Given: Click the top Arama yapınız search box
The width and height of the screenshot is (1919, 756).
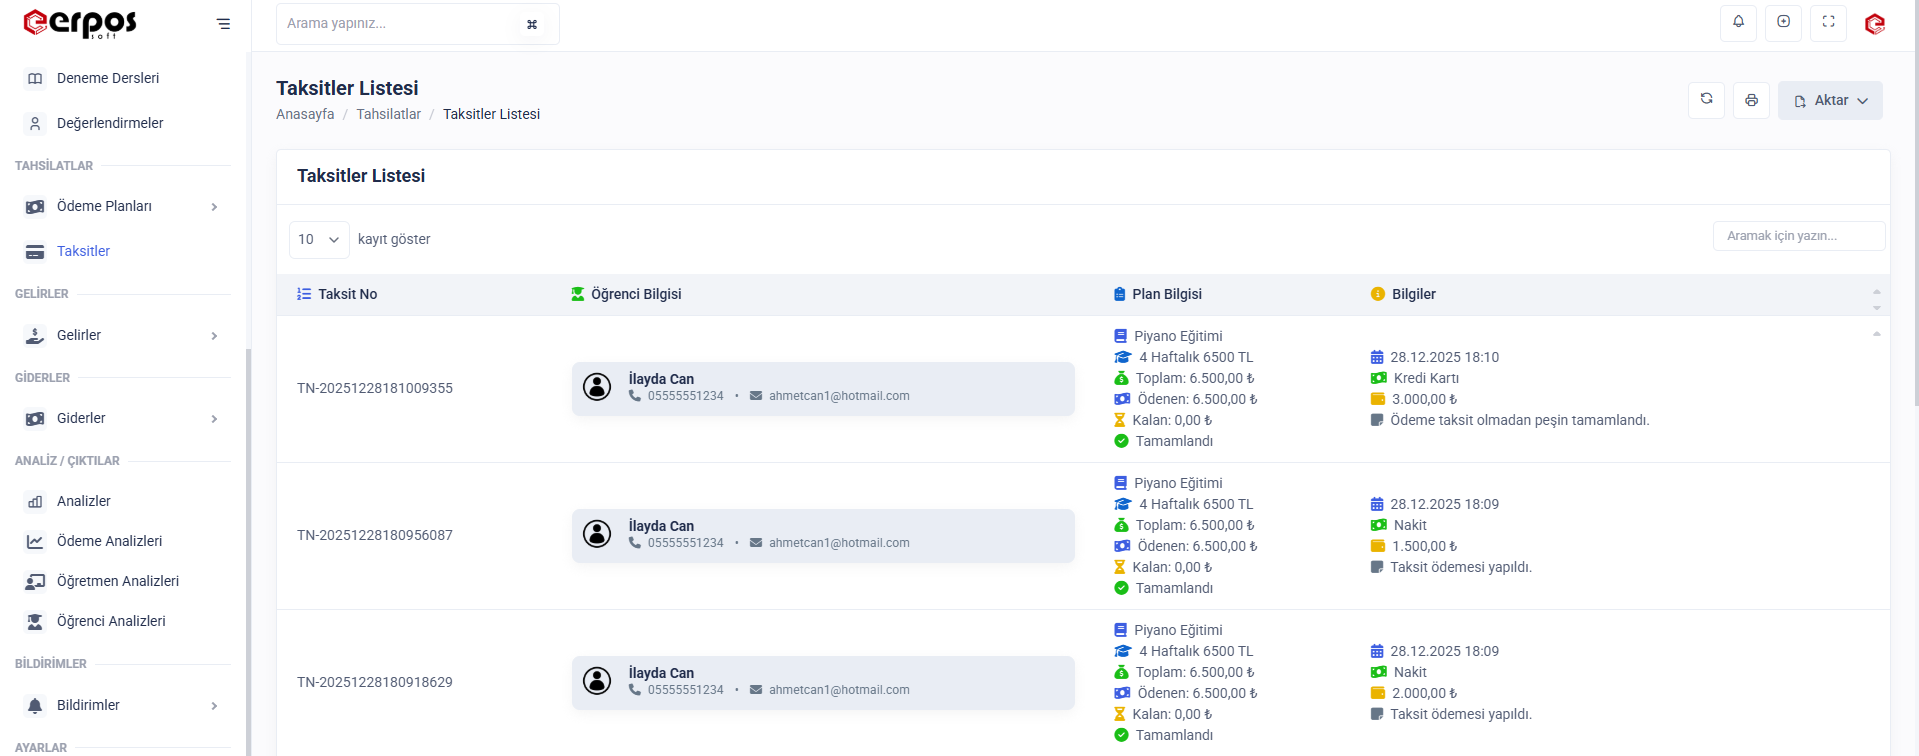Looking at the screenshot, I should pos(400,23).
